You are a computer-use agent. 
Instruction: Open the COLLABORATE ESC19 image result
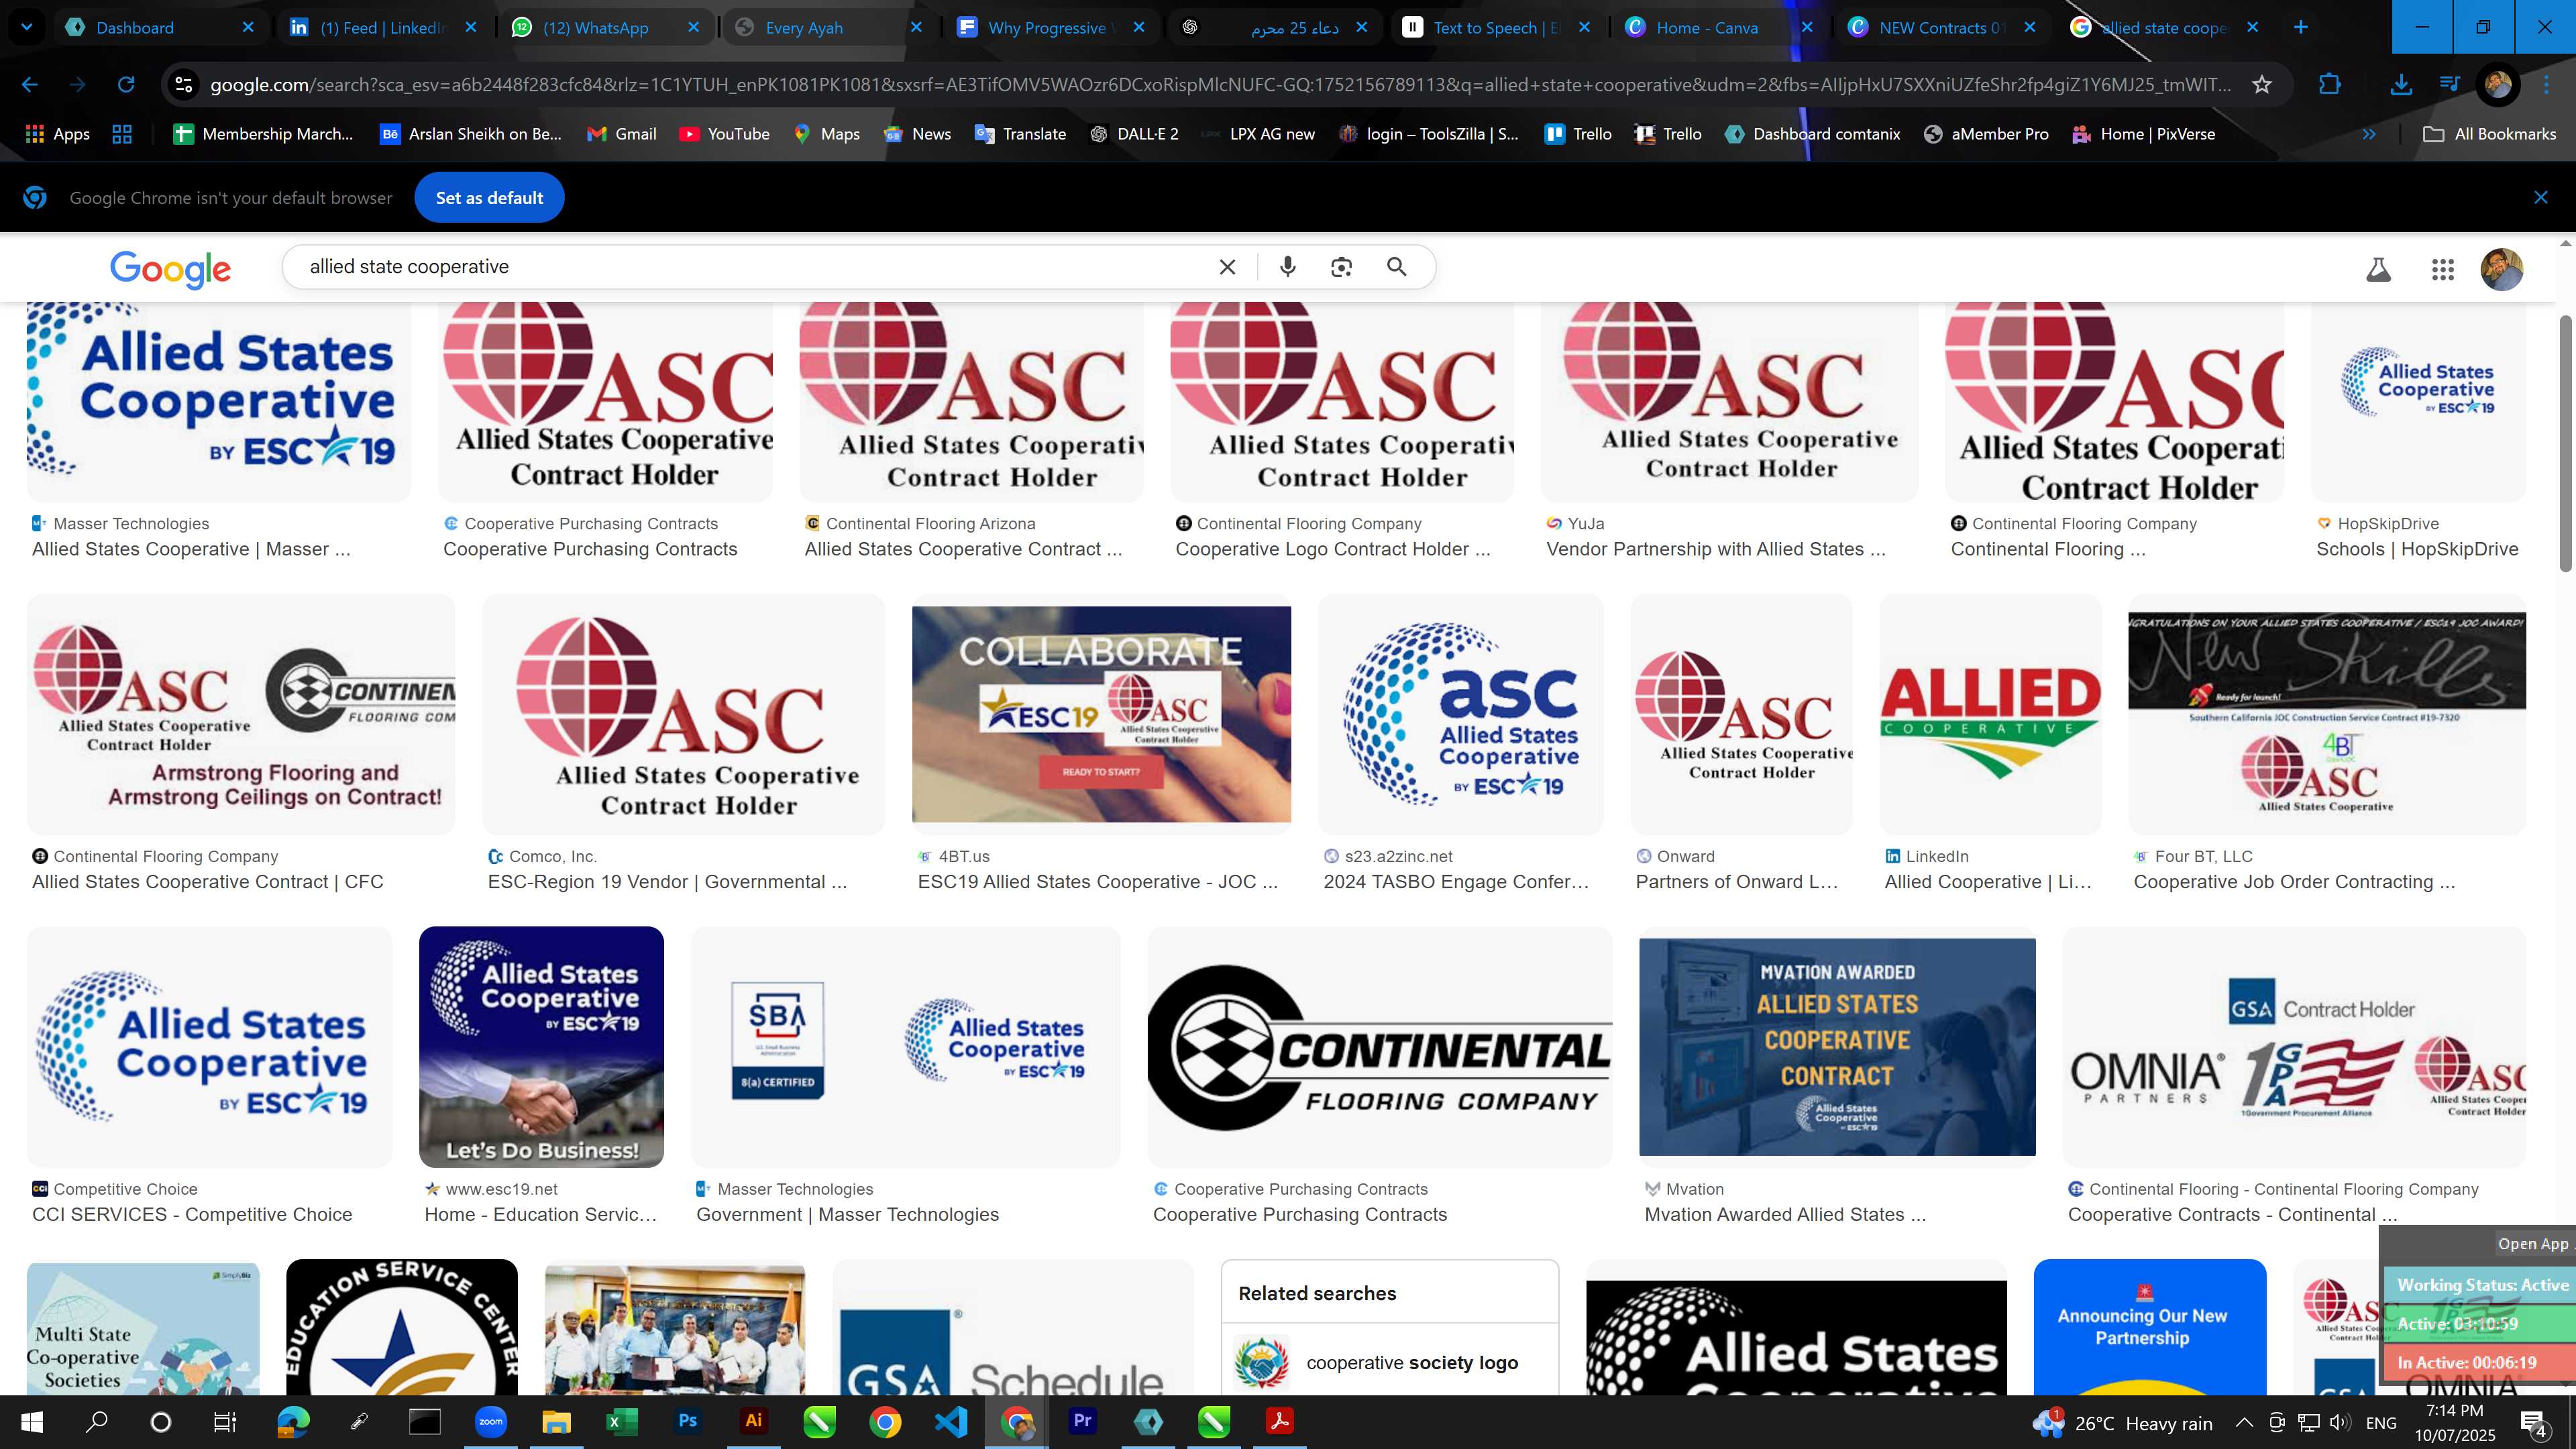(1101, 714)
